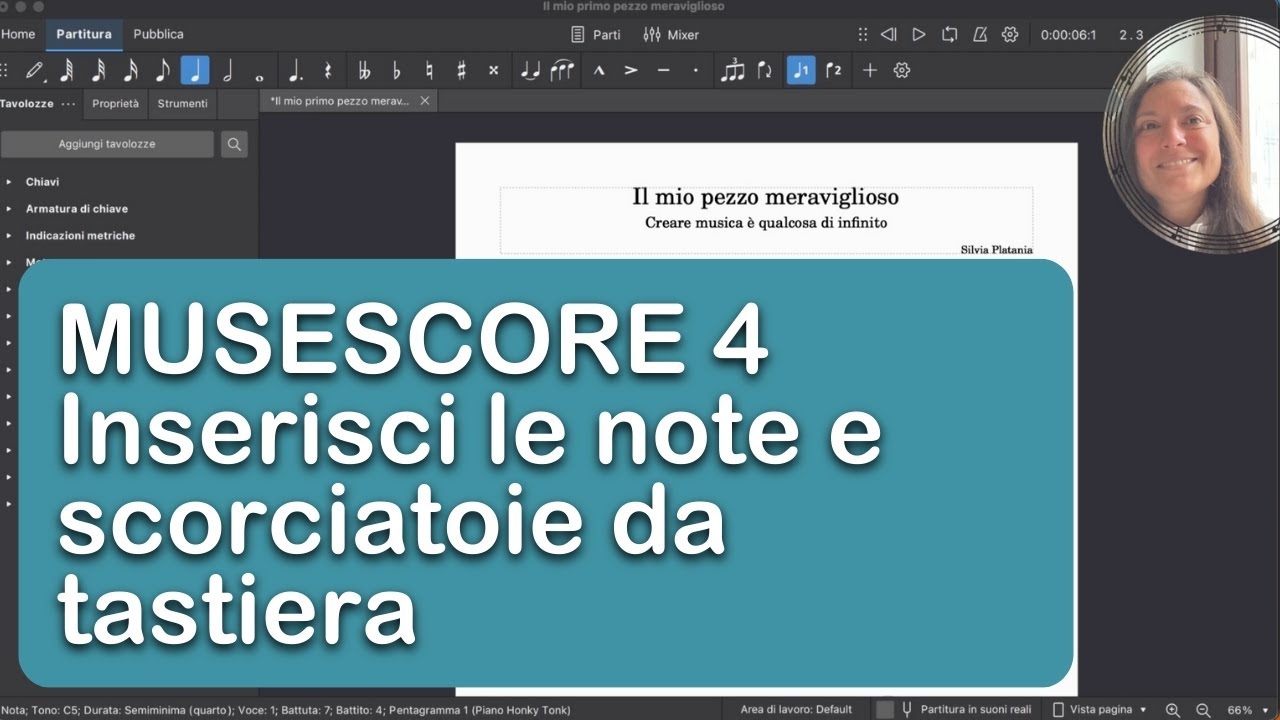
Task: Click the 0:00:06:1 playback time field
Action: 1068,35
